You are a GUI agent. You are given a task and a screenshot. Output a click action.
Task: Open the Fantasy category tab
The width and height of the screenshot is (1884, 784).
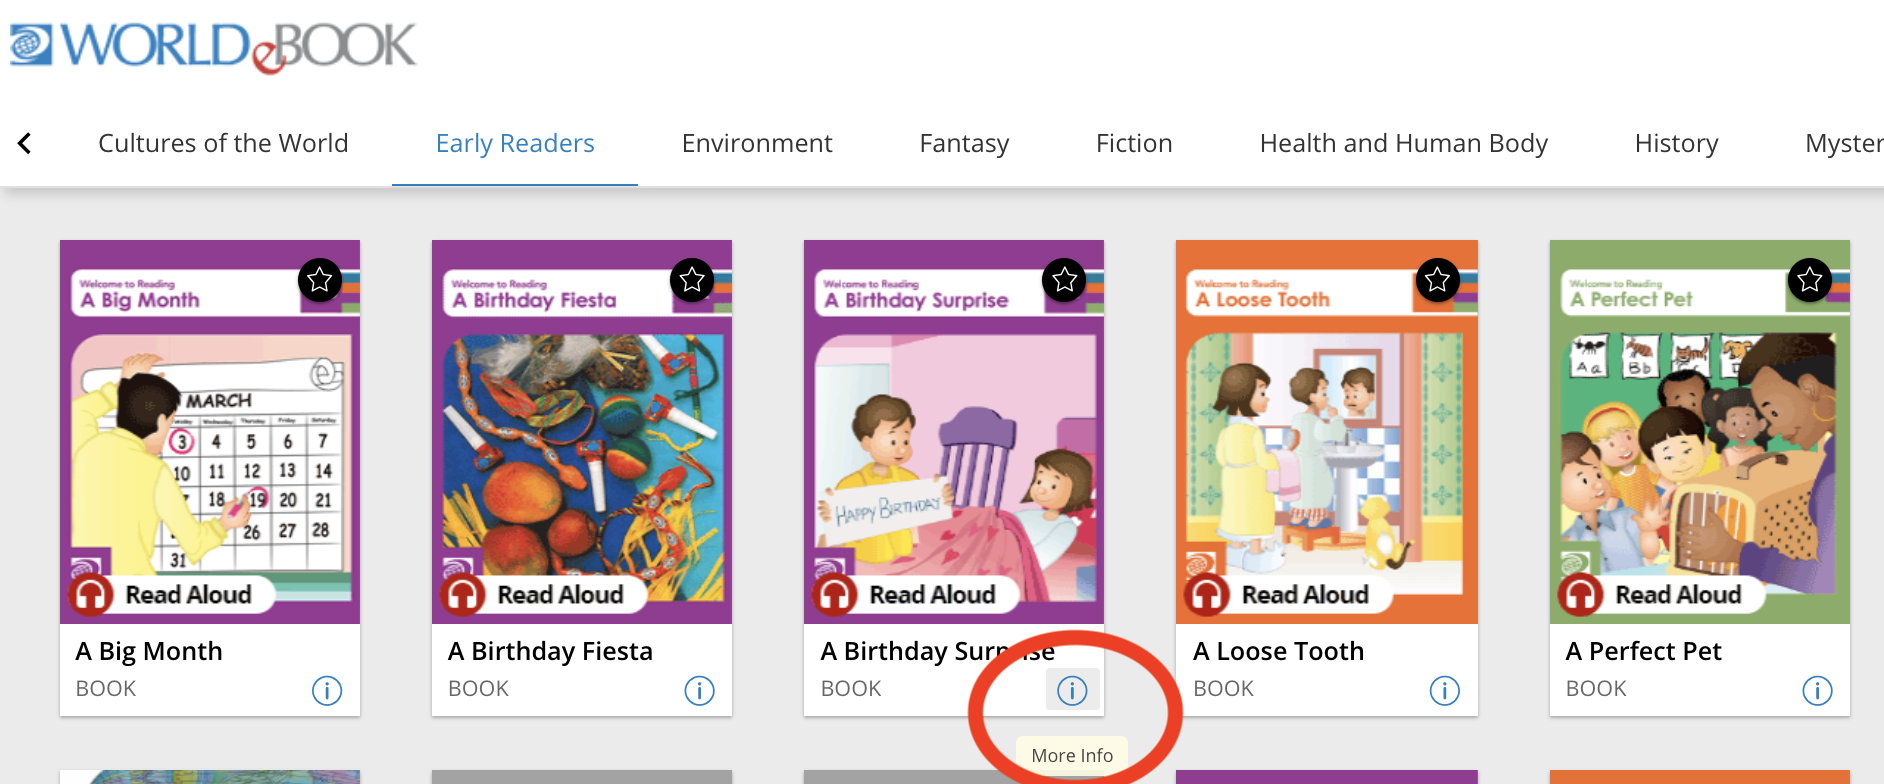click(964, 144)
